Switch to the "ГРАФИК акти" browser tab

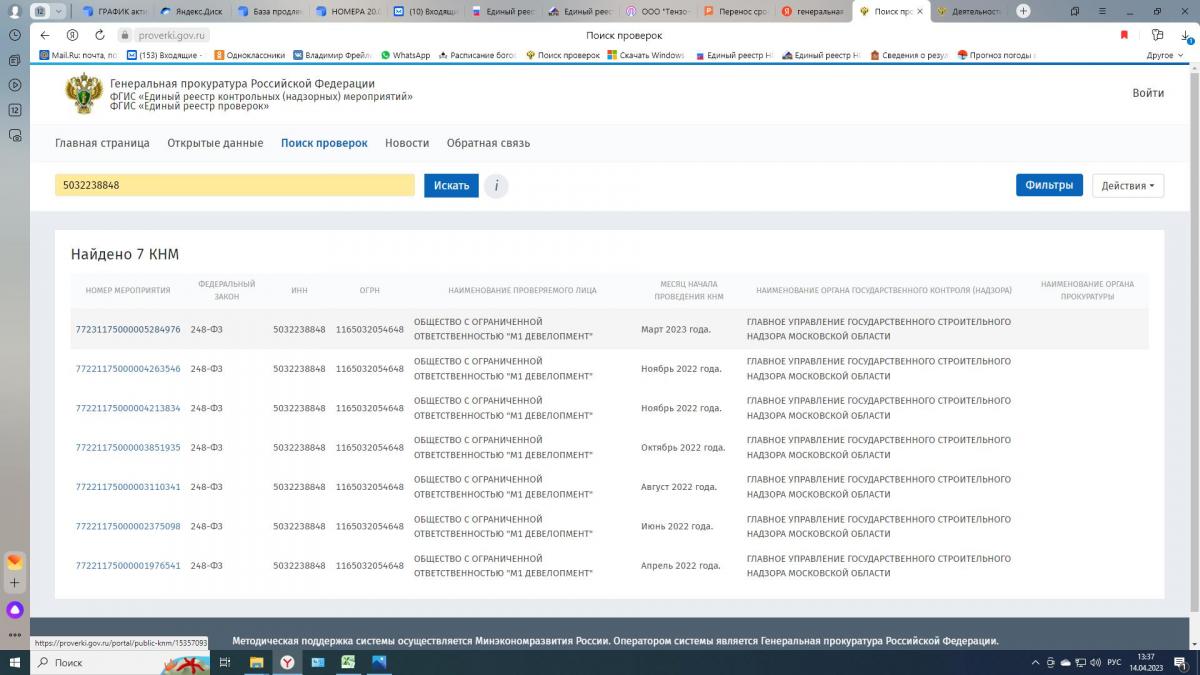tap(114, 11)
